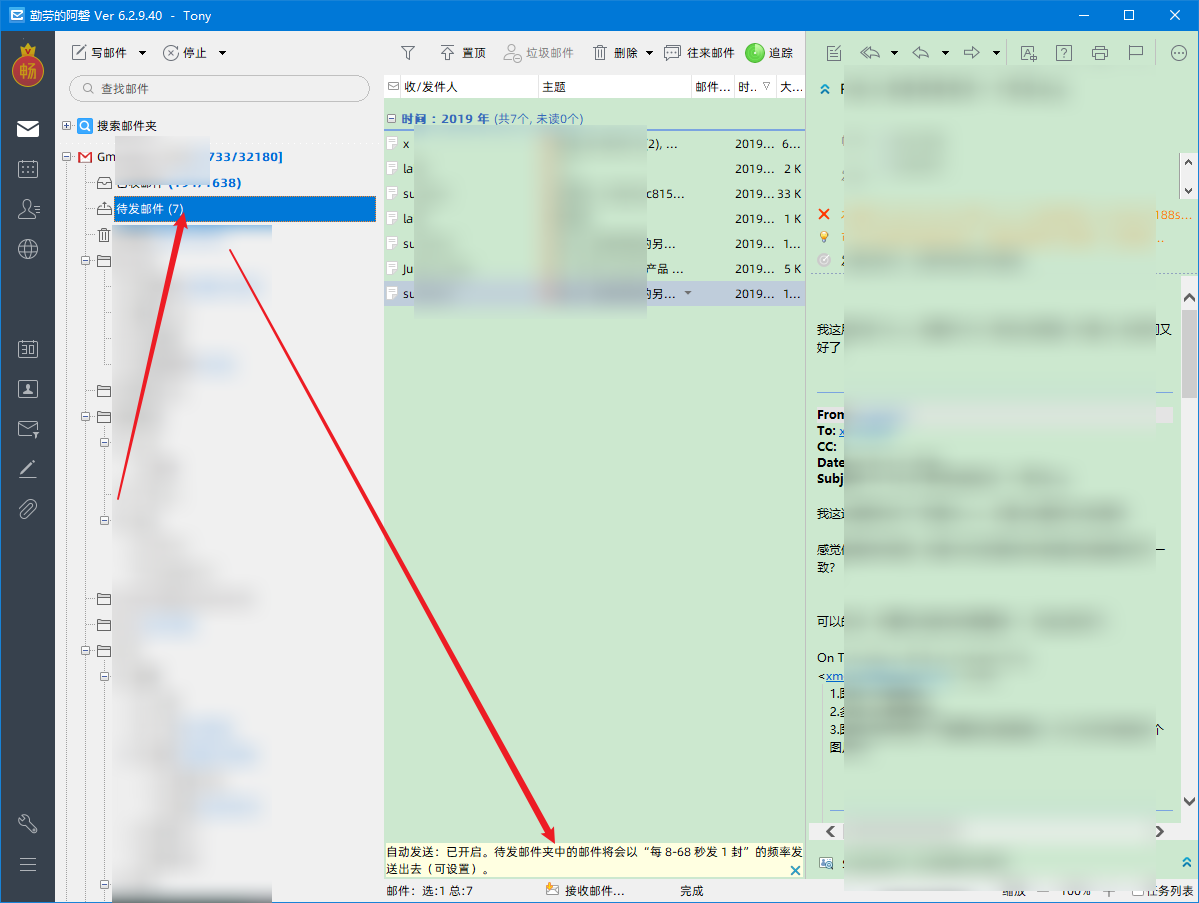This screenshot has height=903, width=1199.
Task: Open the hamburger menu at sidebar bottom
Action: click(x=28, y=864)
